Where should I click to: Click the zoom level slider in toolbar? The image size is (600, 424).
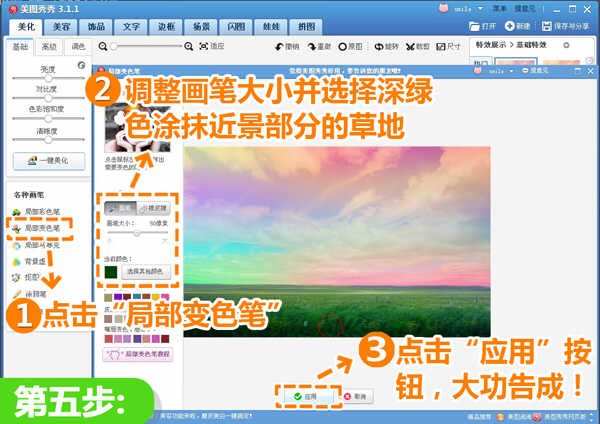pyautogui.click(x=147, y=46)
